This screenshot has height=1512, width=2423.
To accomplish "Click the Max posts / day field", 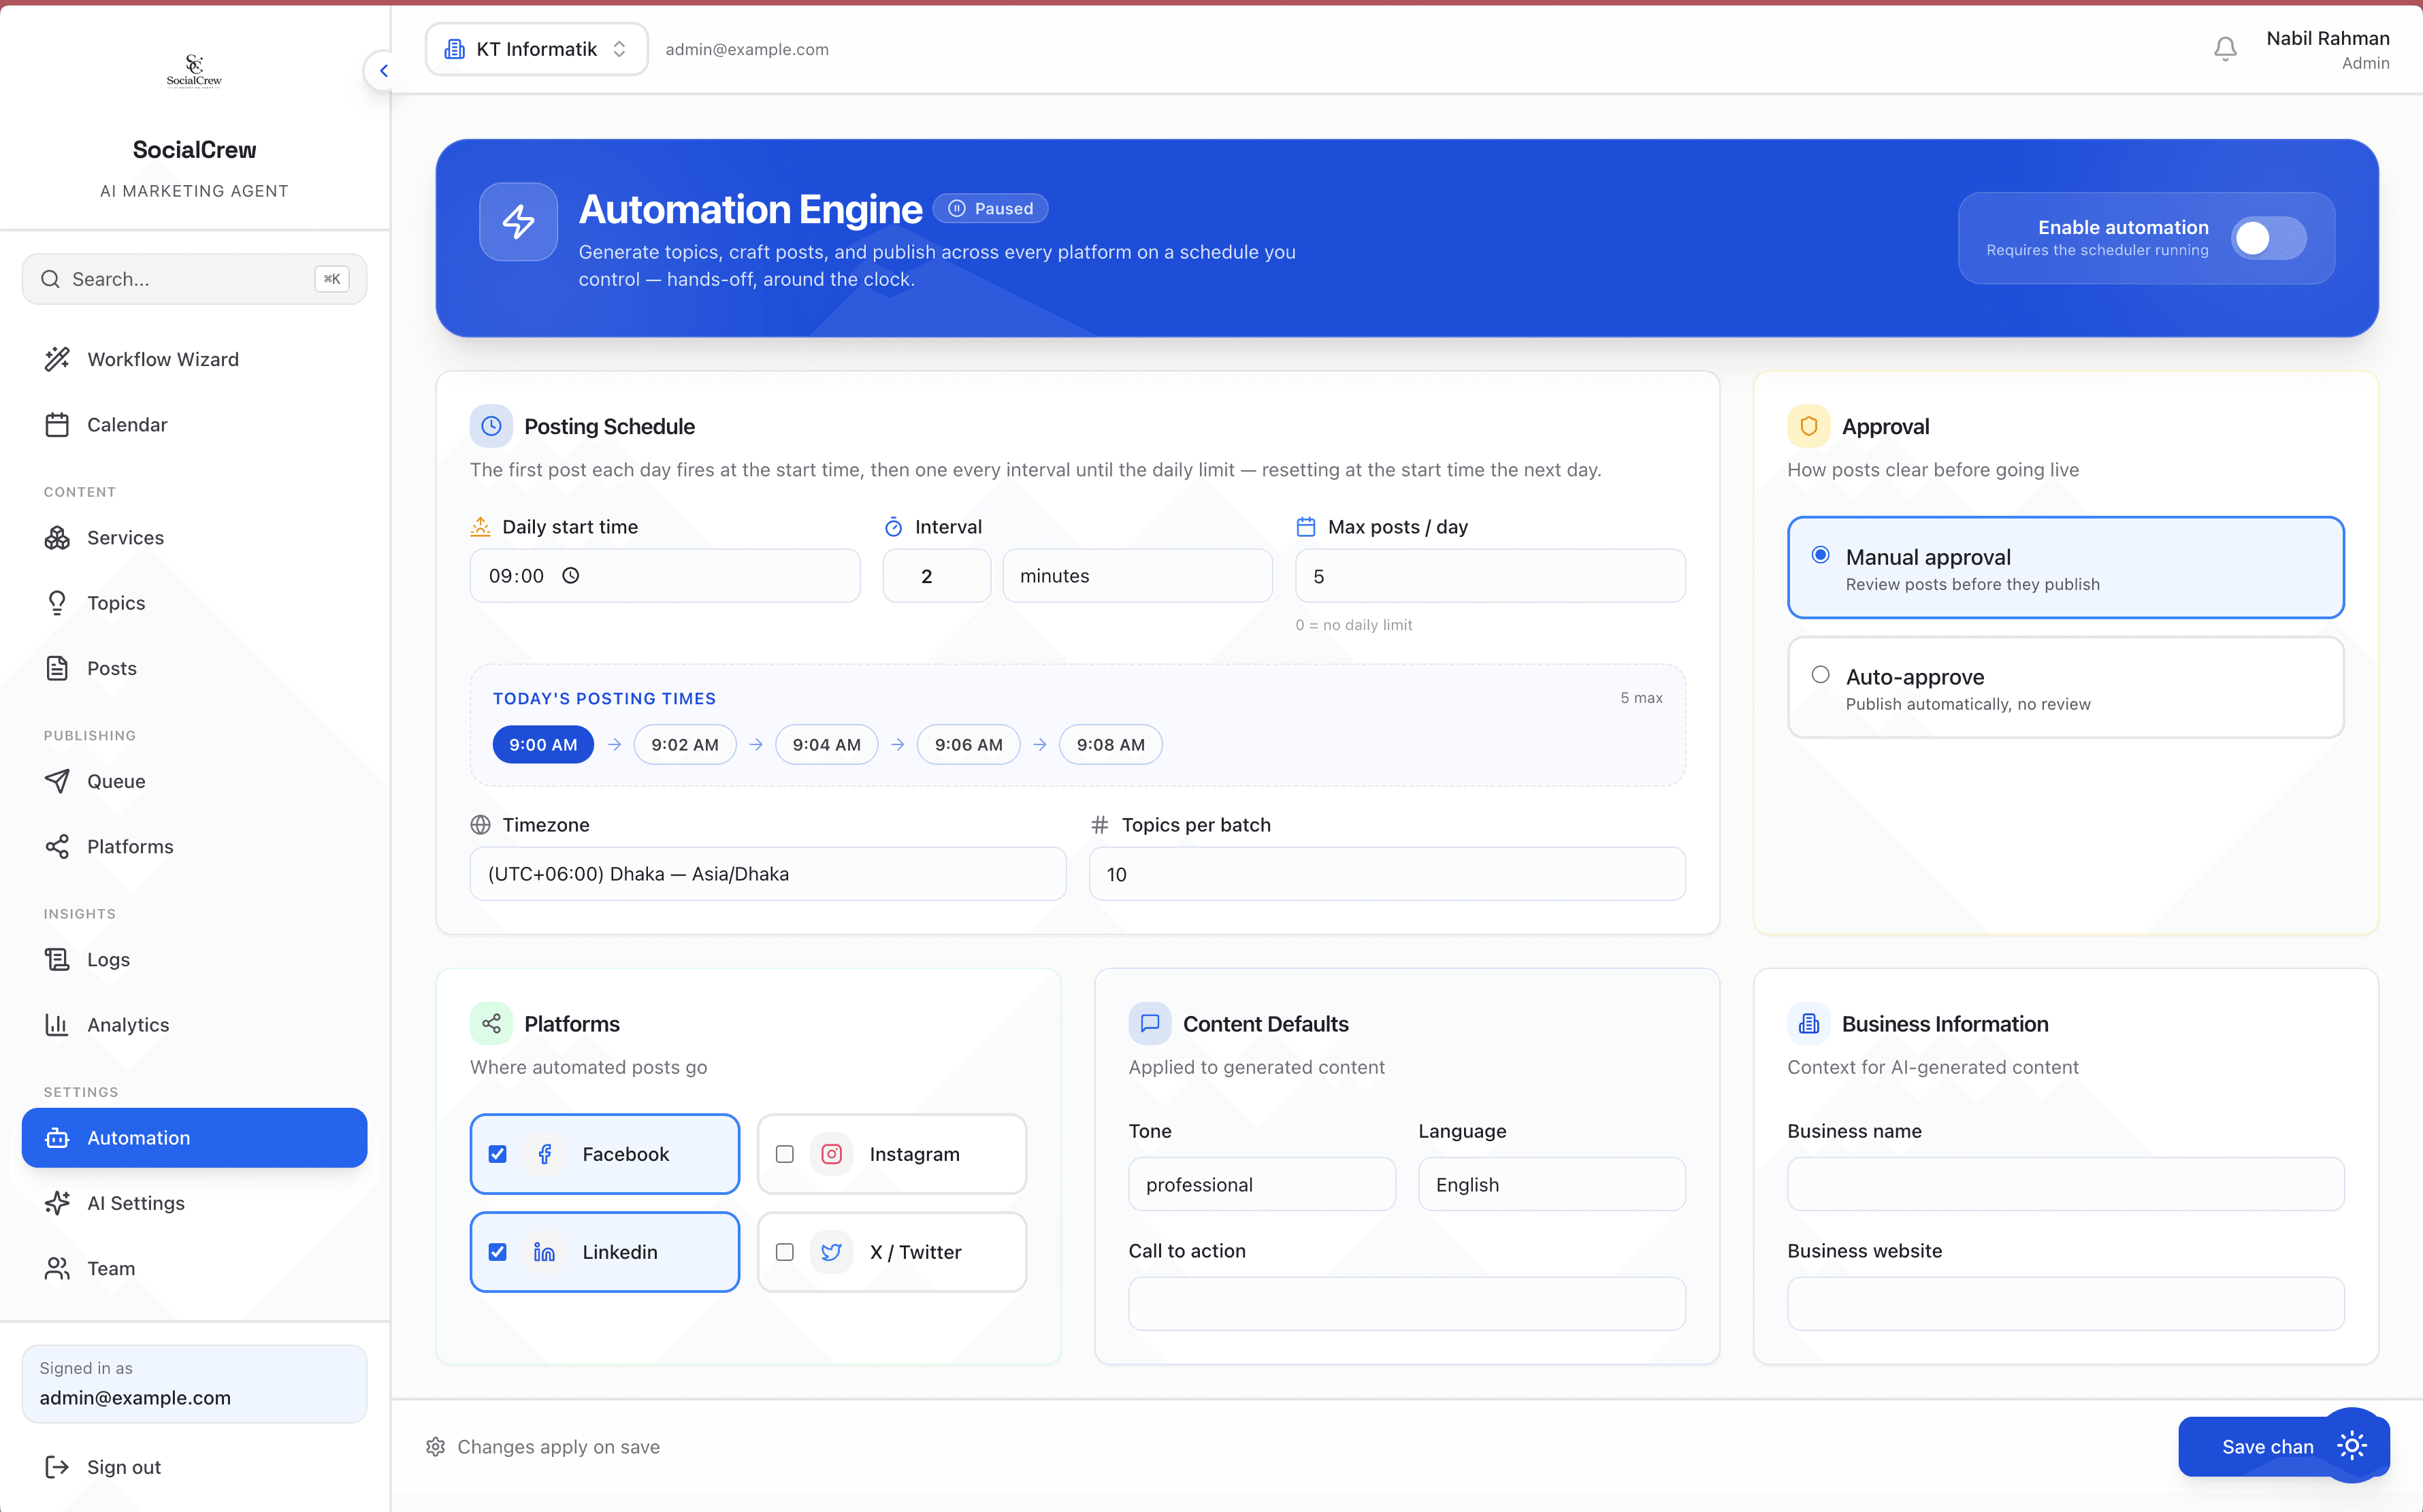I will coord(1490,576).
